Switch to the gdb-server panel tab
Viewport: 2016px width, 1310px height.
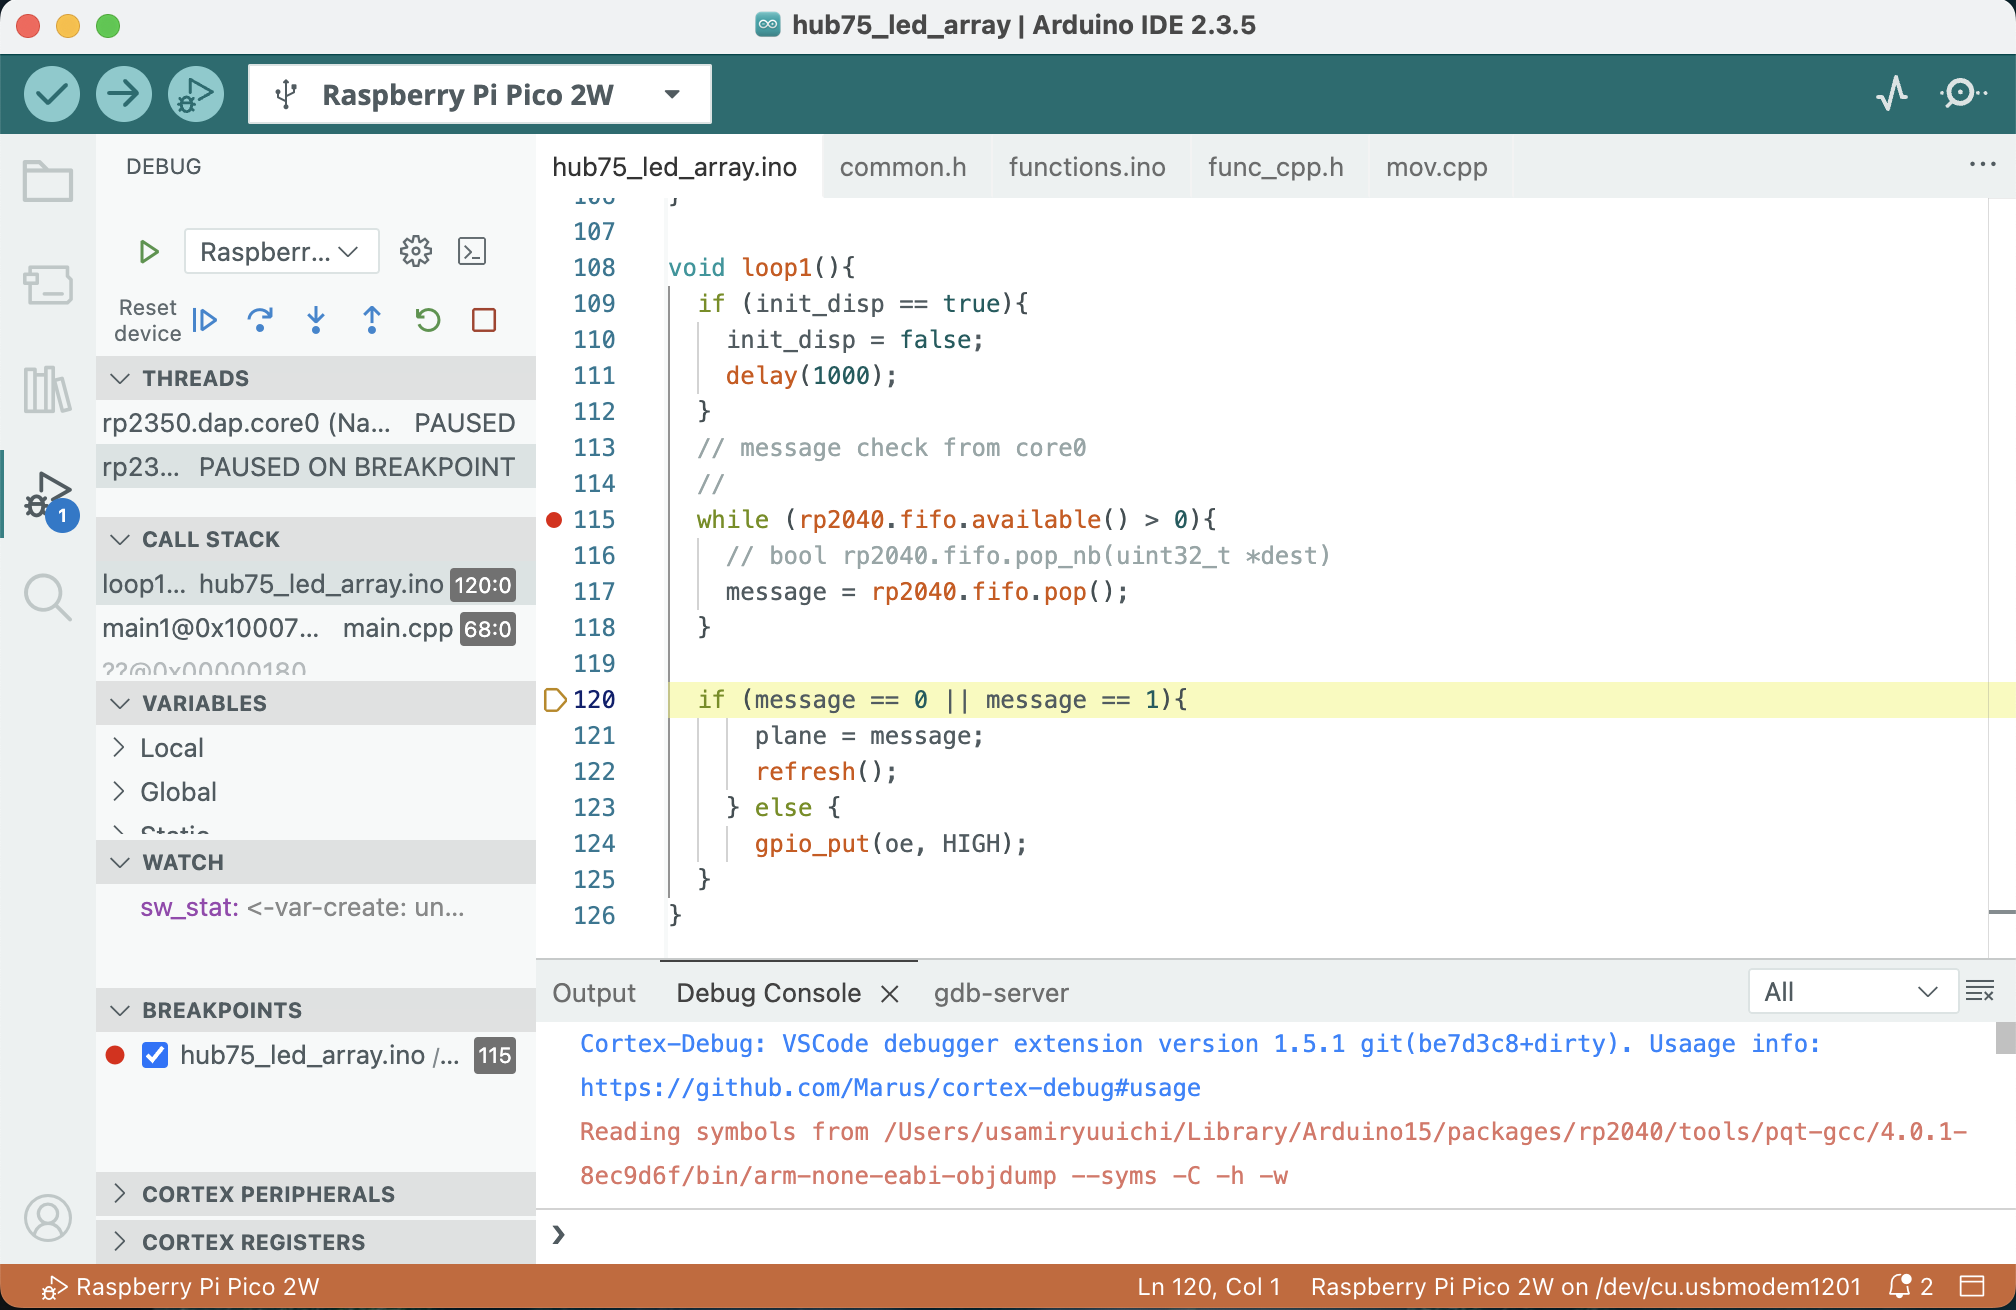point(1001,993)
